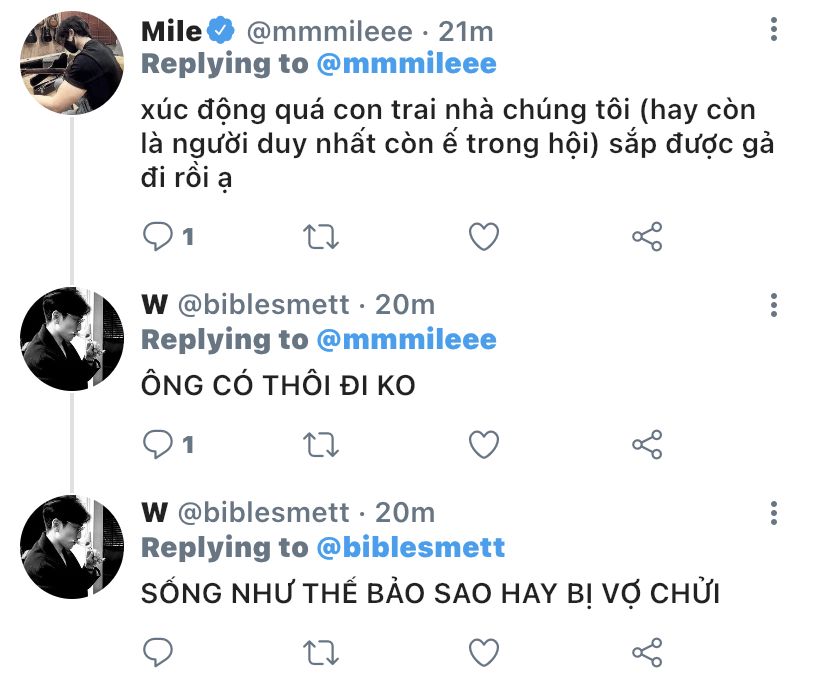Reply to Mile's tweet about con trai
828x684 pixels.
pyautogui.click(x=158, y=236)
